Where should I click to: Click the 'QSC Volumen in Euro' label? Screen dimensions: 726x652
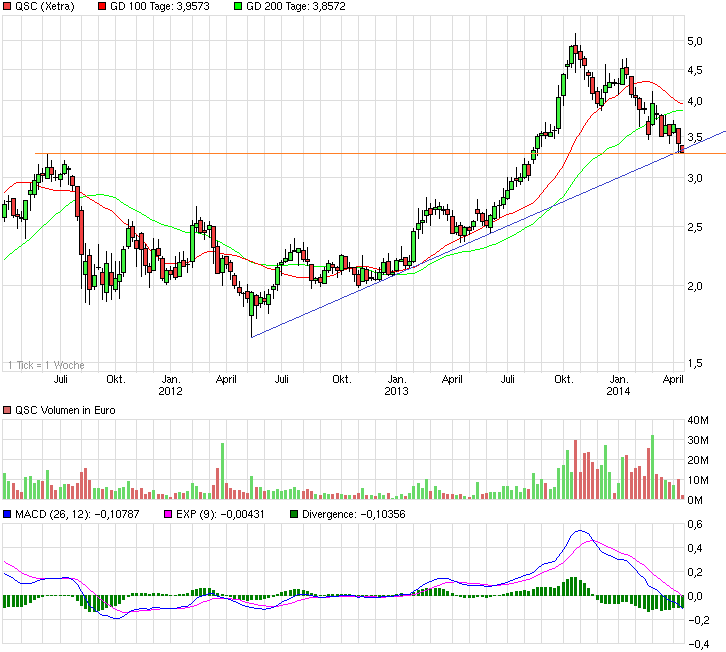click(x=65, y=410)
